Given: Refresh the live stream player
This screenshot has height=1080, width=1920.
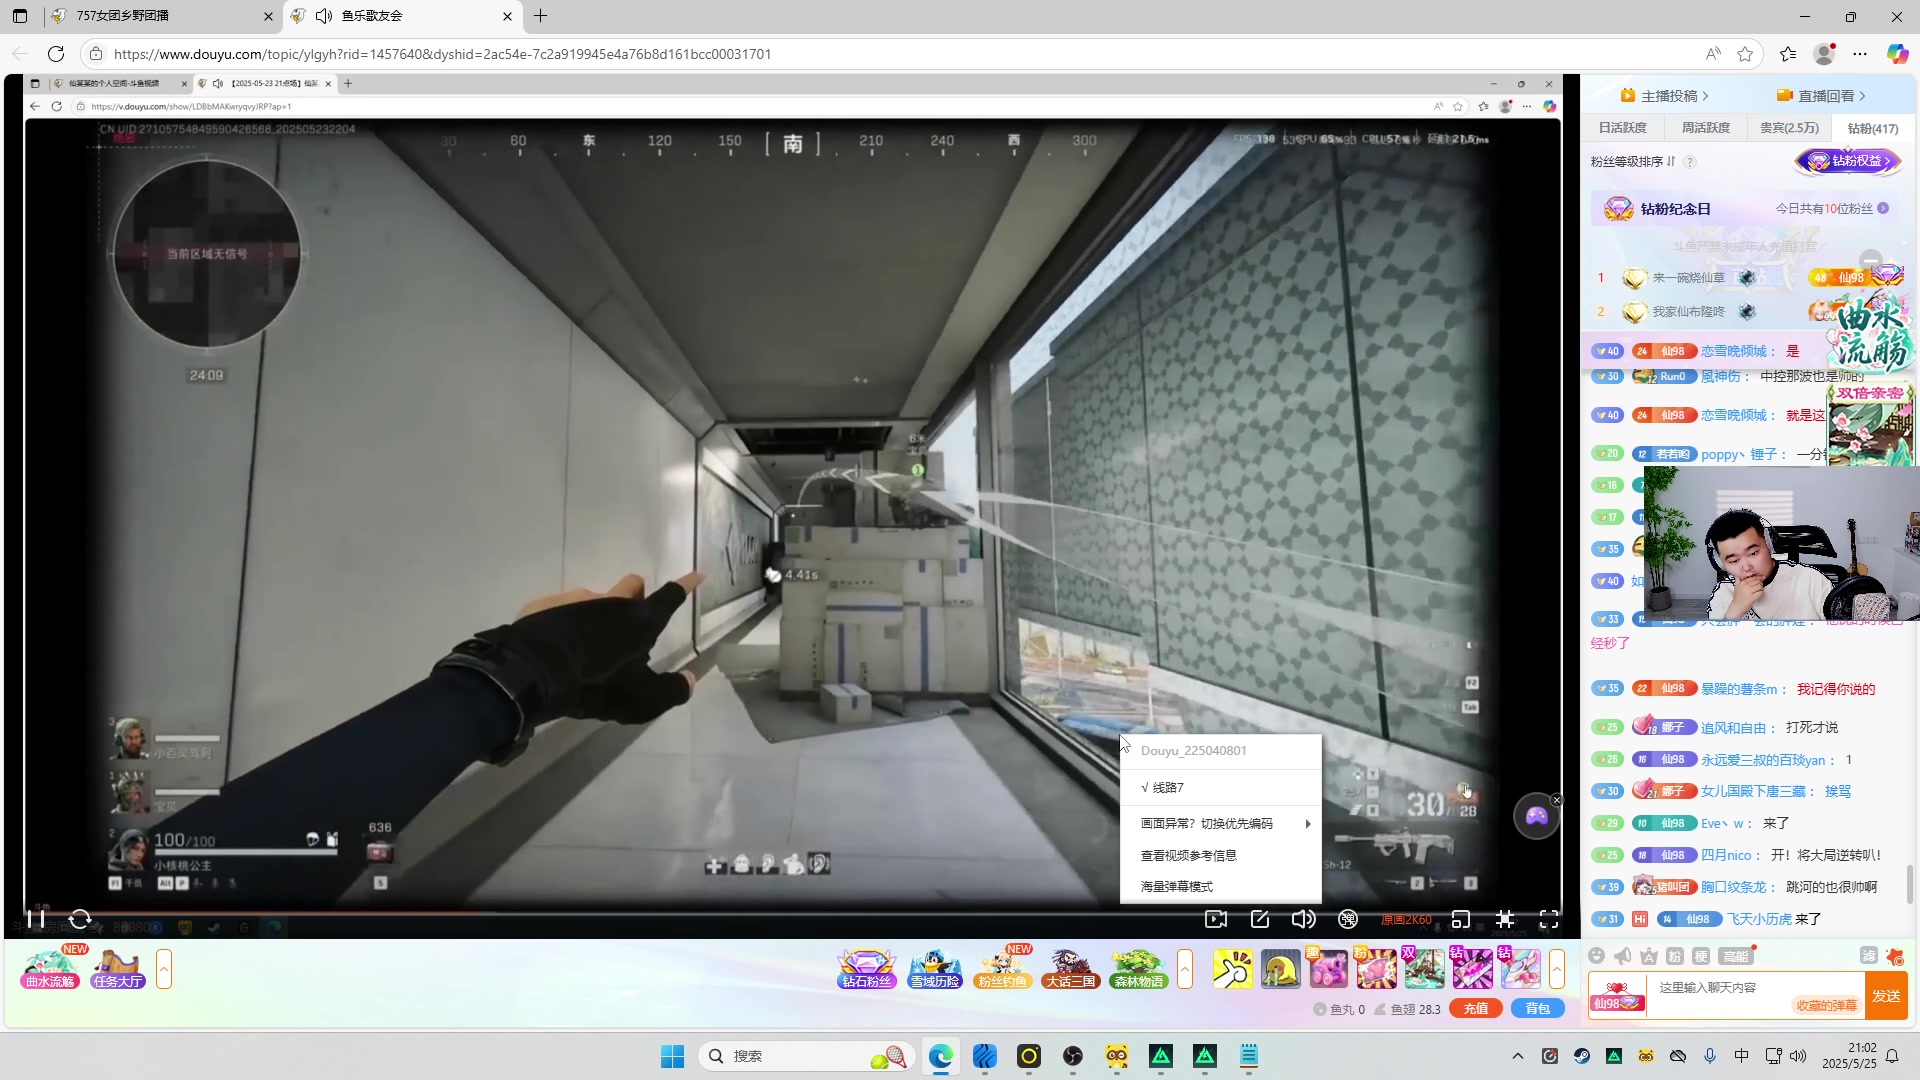Looking at the screenshot, I should click(x=80, y=918).
